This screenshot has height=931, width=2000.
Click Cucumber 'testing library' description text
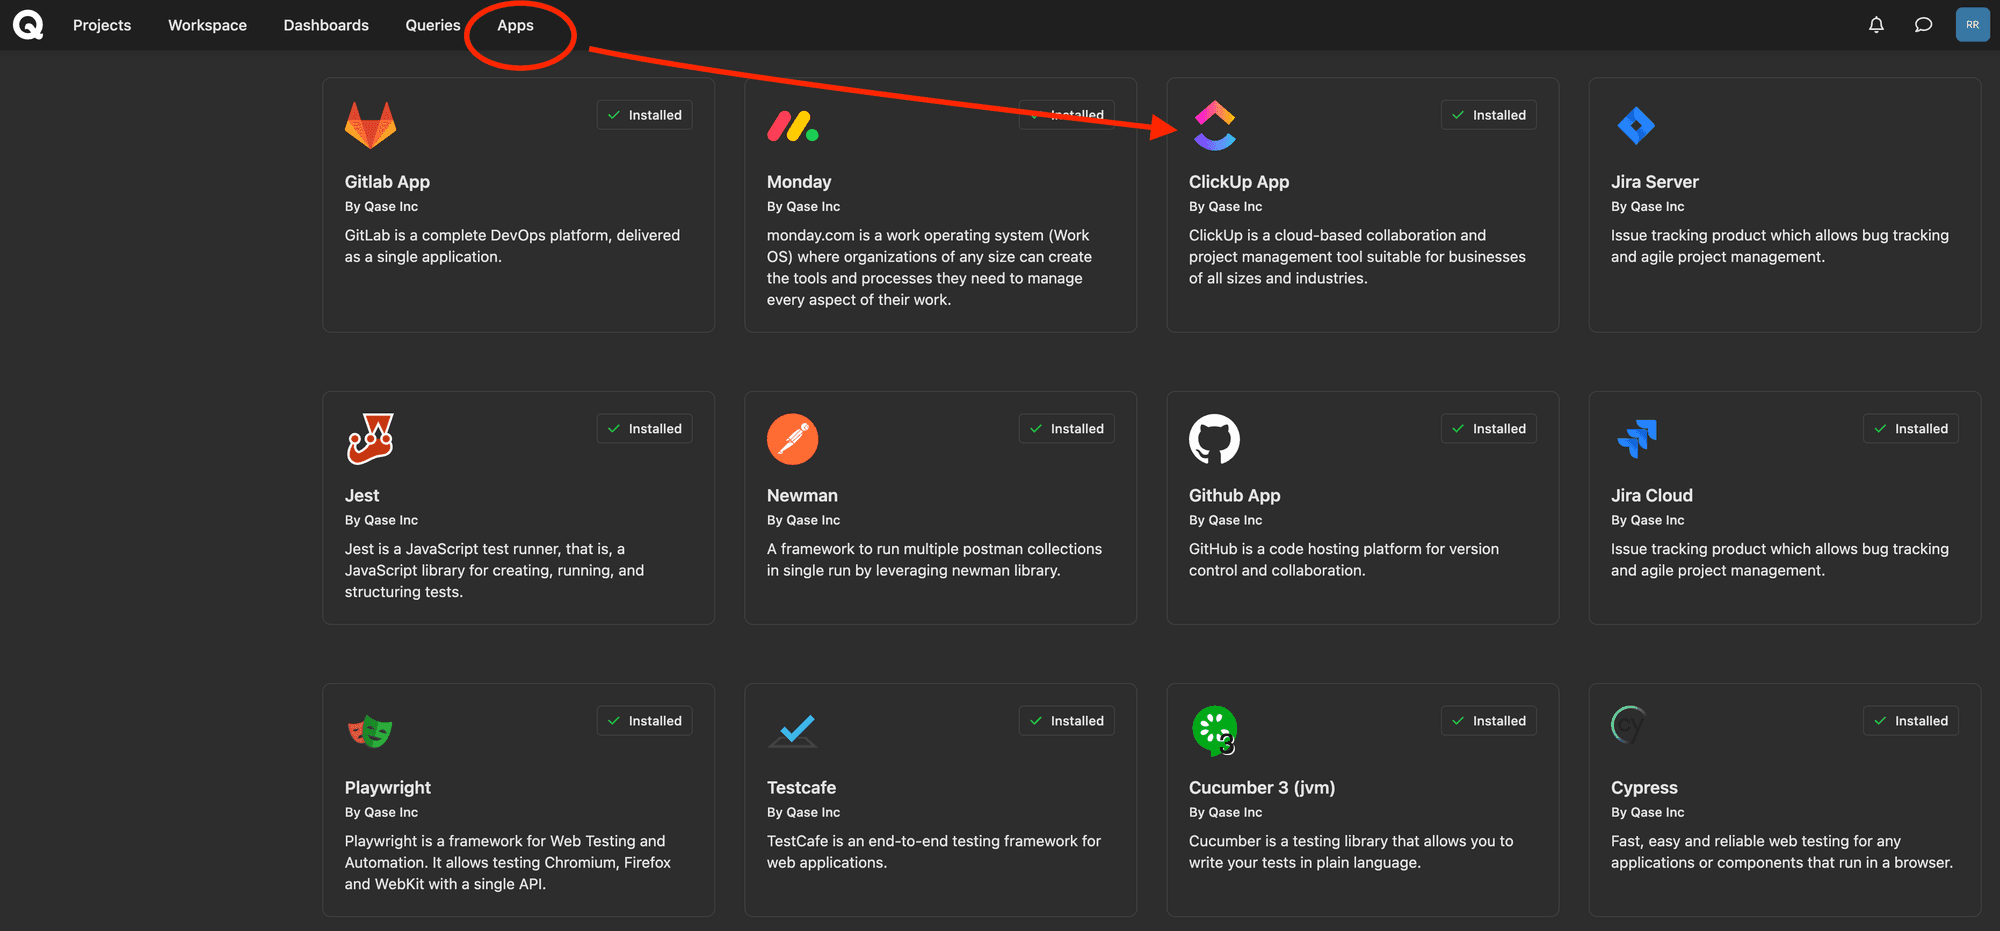[1351, 852]
